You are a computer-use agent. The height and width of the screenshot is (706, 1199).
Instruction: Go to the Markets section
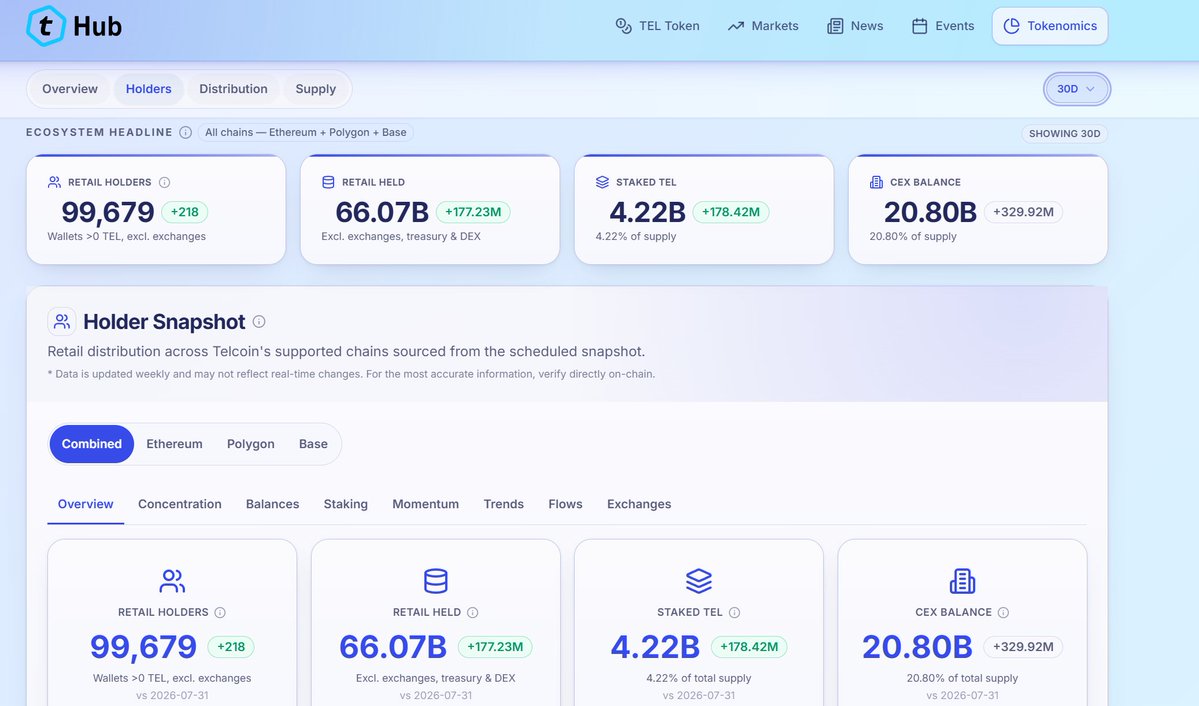point(763,26)
